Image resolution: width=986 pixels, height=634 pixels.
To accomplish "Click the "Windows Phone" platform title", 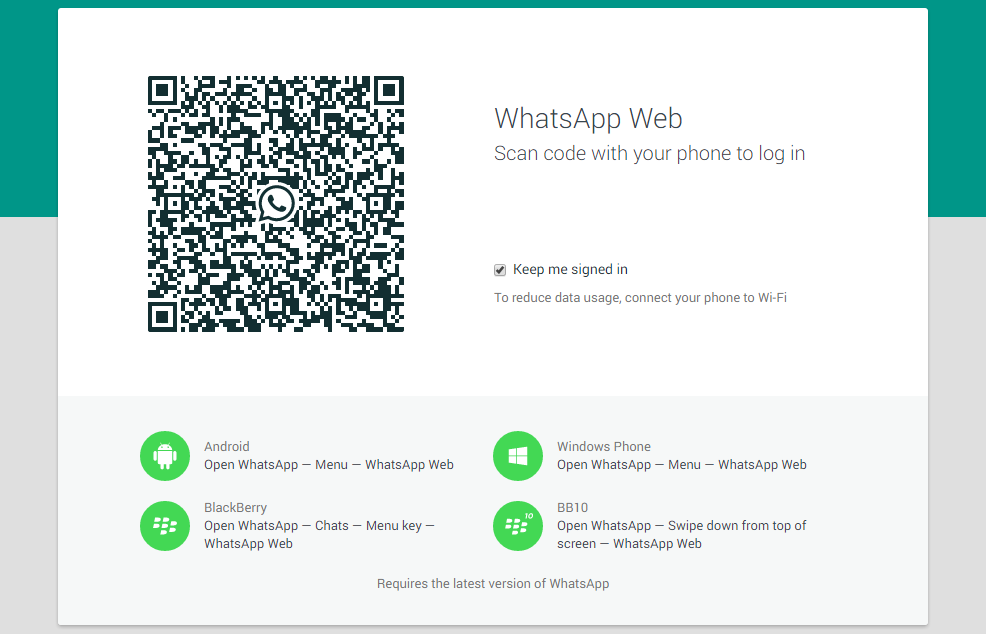I will (x=604, y=447).
